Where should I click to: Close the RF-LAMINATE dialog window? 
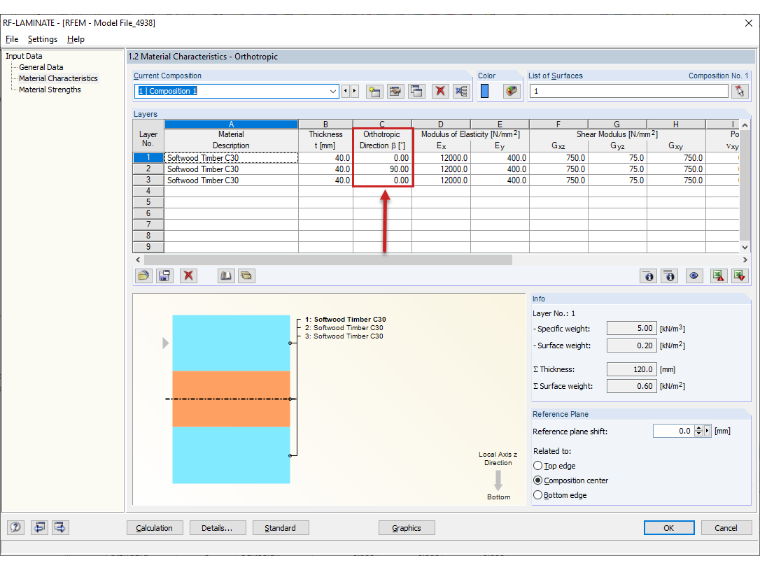(x=748, y=23)
